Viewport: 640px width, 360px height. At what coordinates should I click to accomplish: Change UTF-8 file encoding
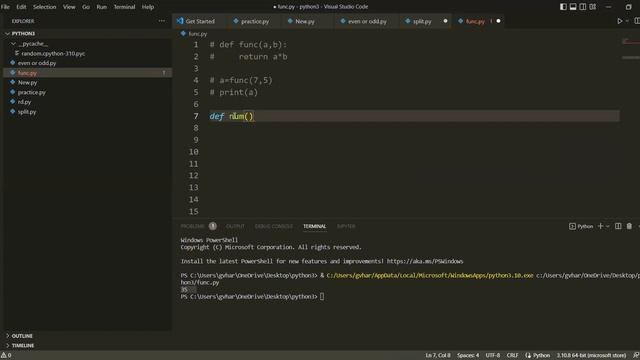(x=493, y=356)
